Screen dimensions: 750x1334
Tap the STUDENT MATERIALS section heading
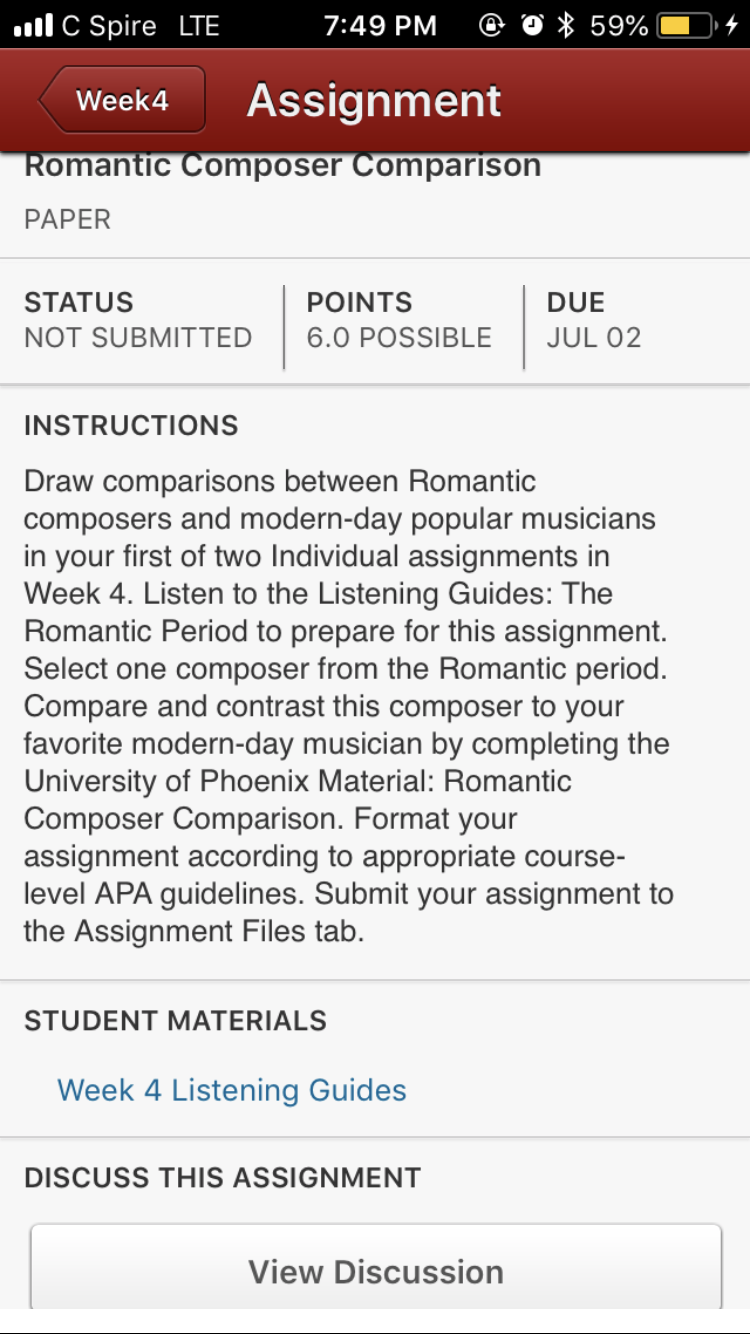pos(175,1021)
